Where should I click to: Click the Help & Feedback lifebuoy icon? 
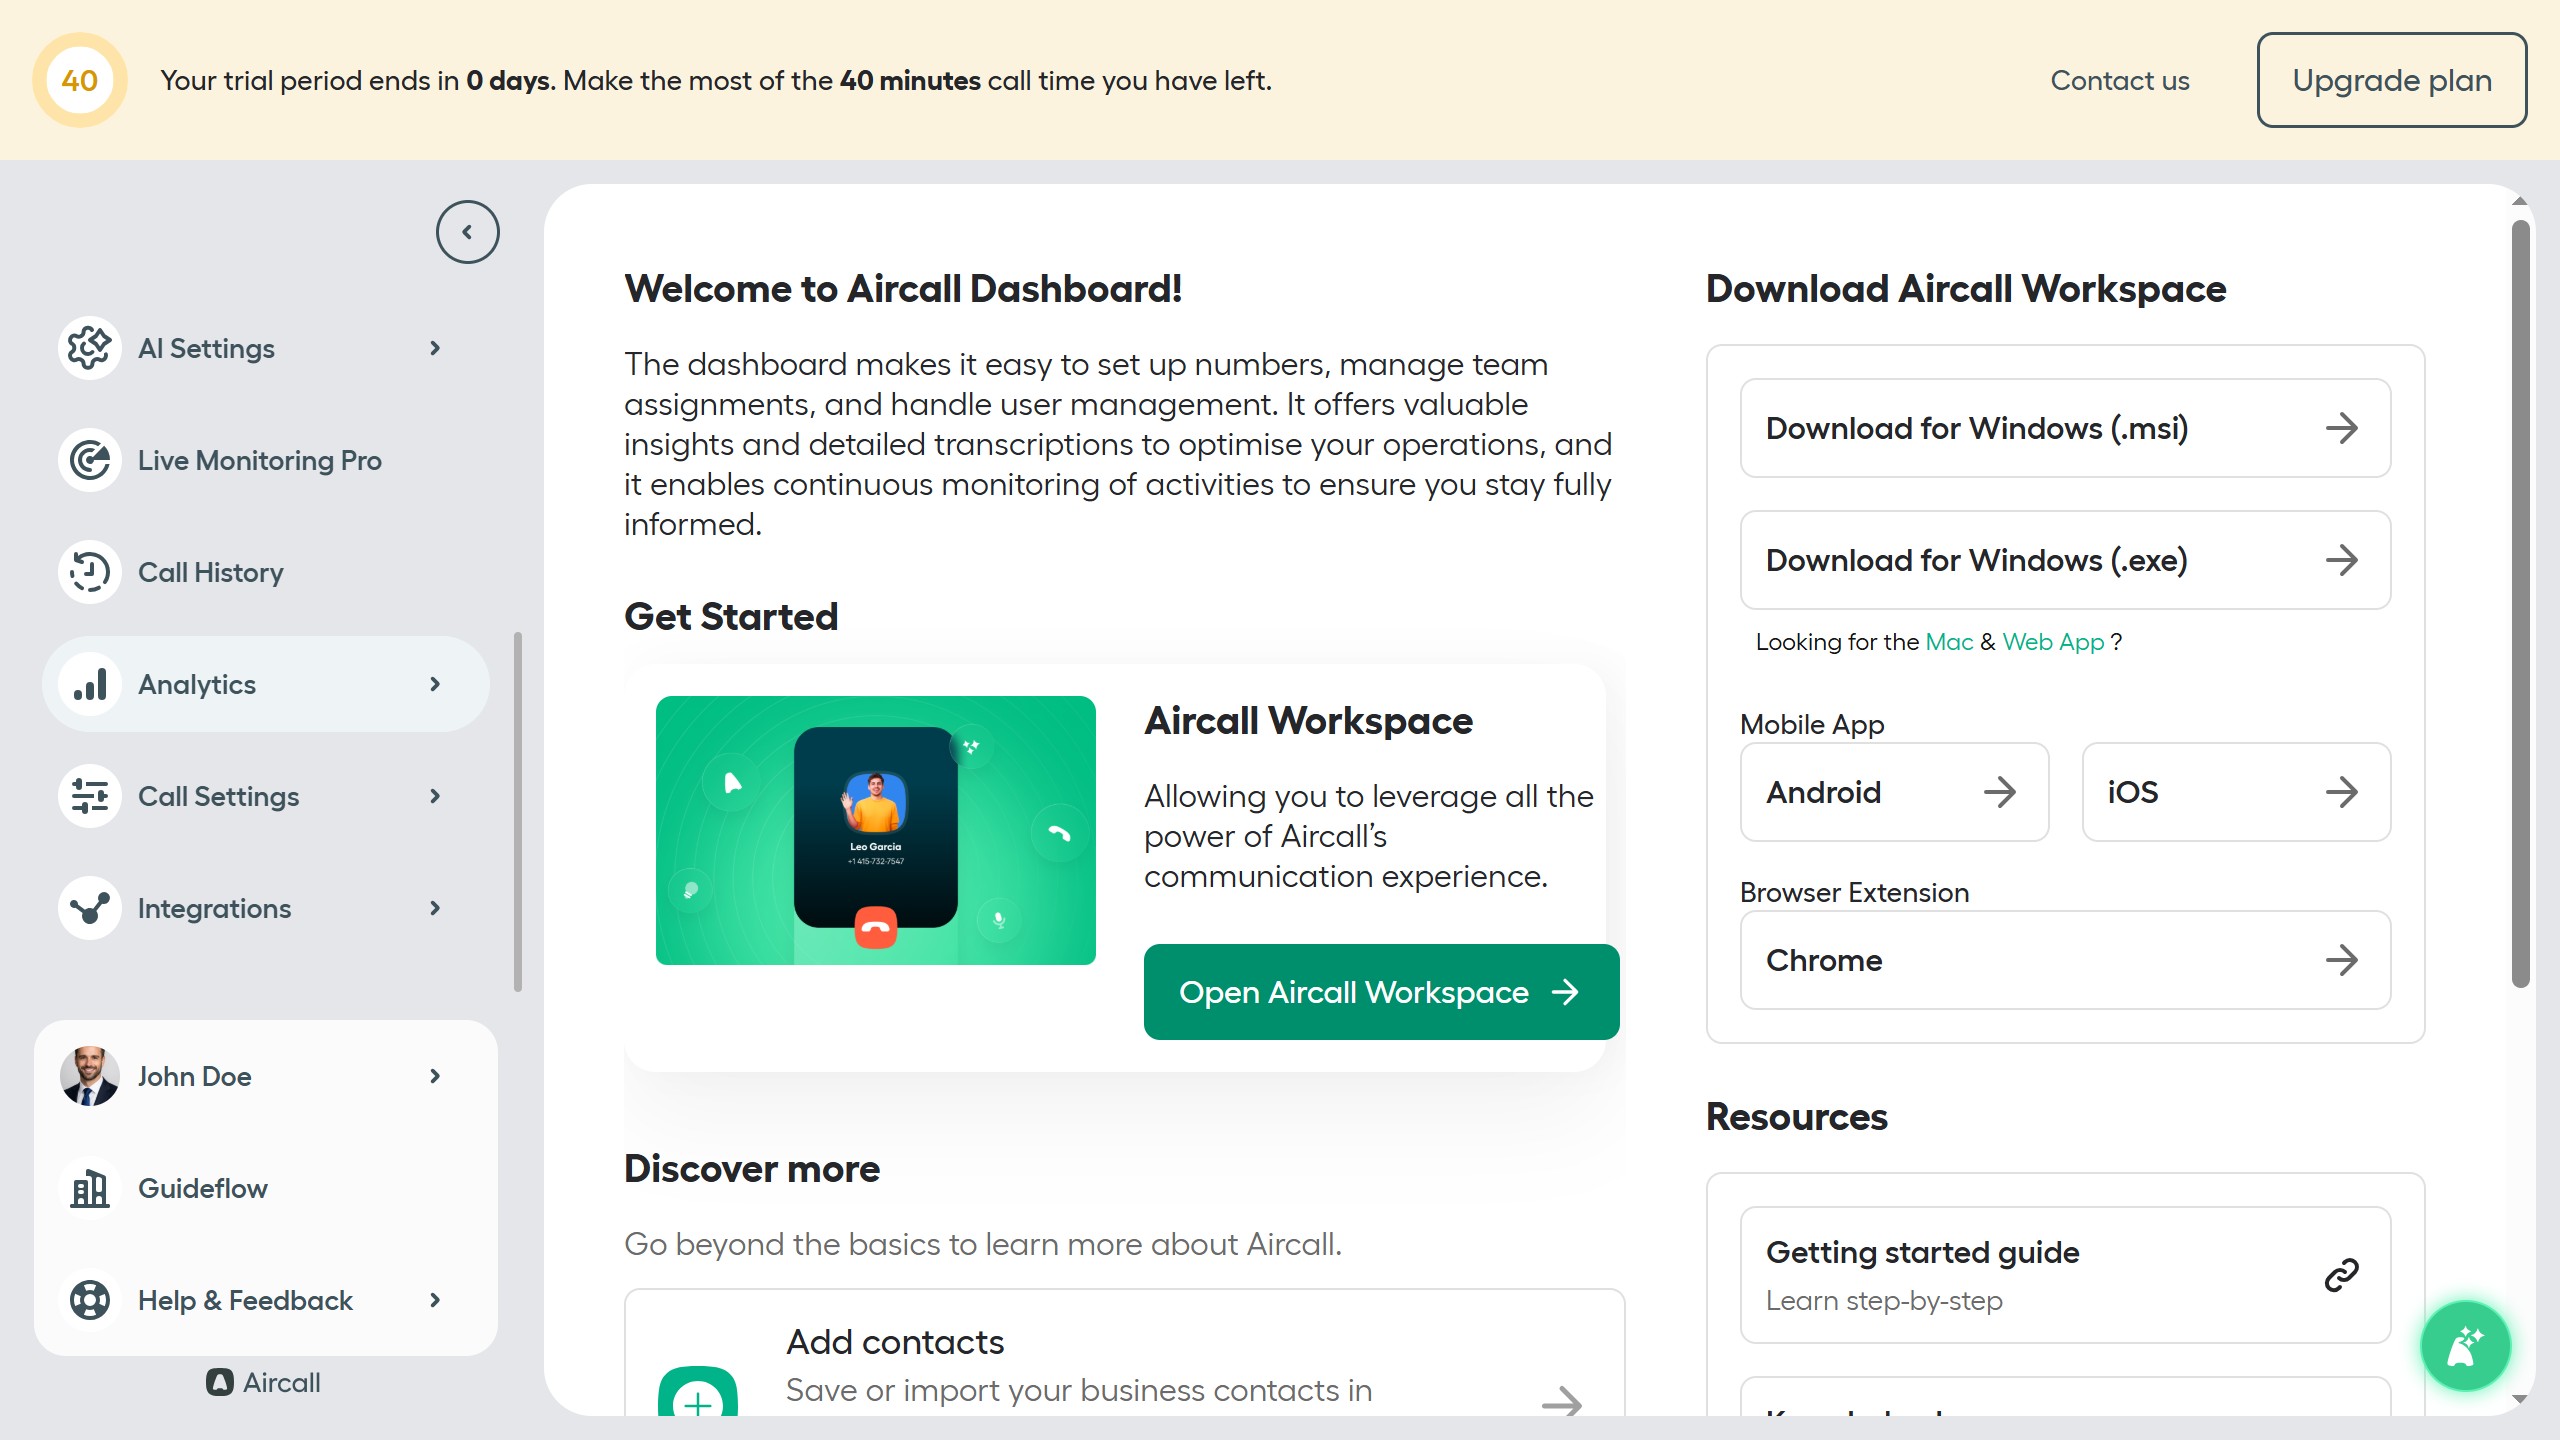click(90, 1300)
